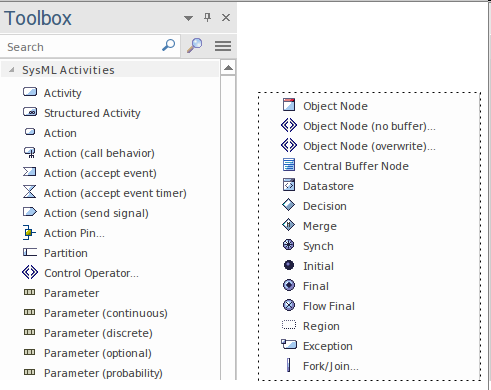Select the Flow Final node icon
Image resolution: width=491 pixels, height=390 pixels.
point(289,305)
